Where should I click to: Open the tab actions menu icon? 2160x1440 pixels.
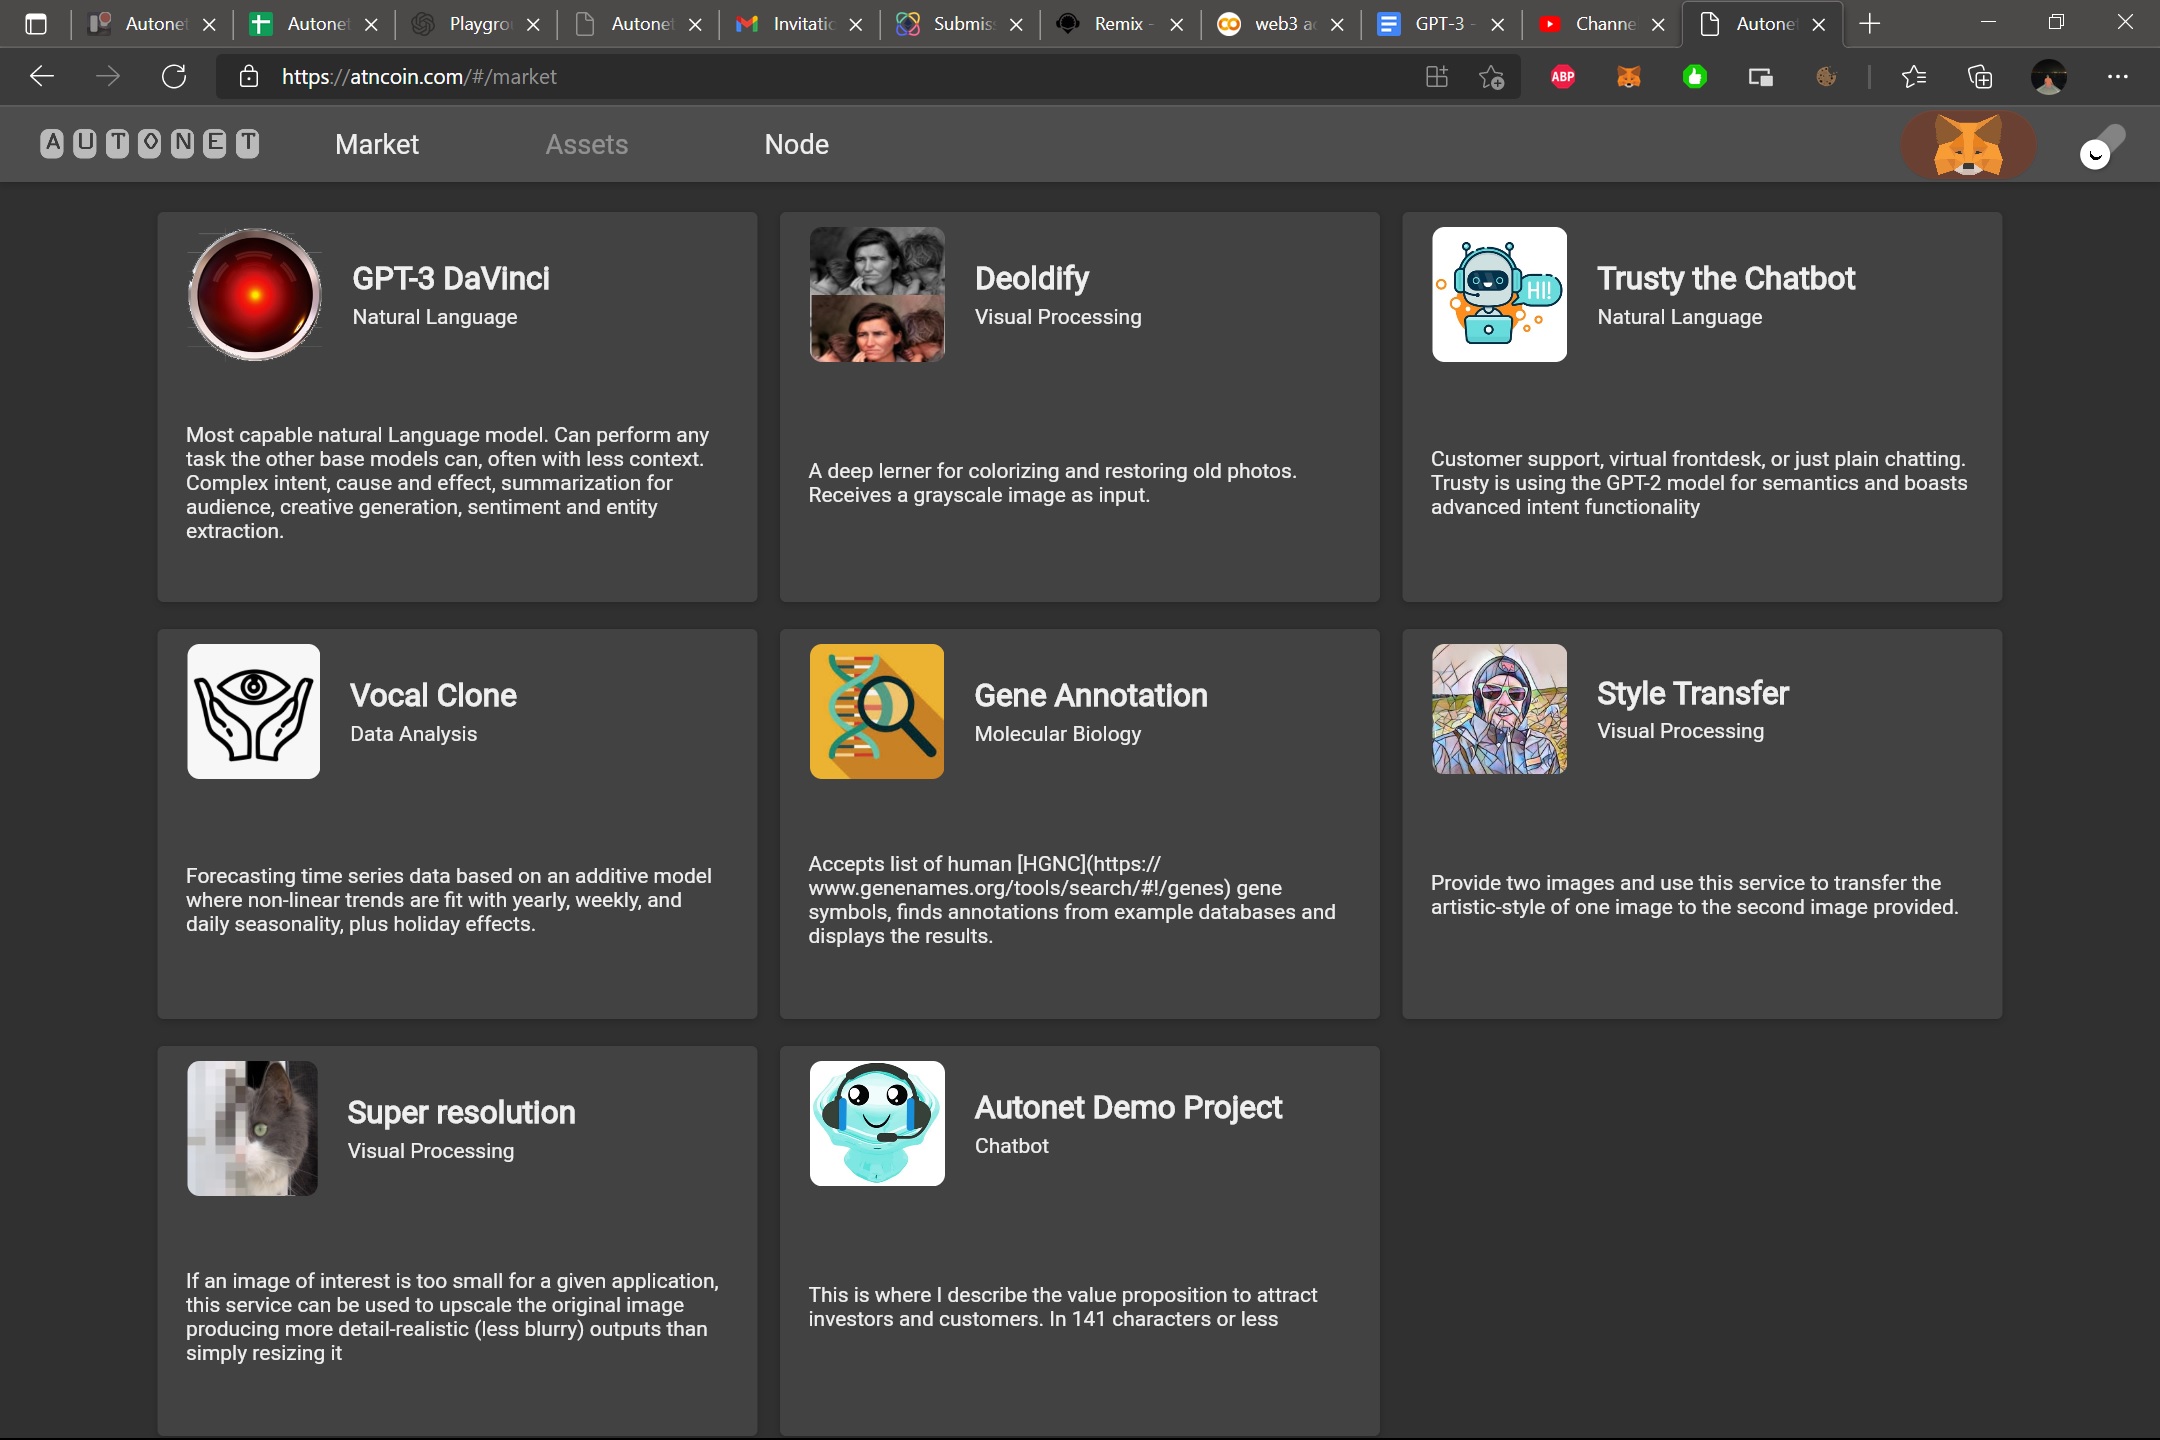point(36,24)
